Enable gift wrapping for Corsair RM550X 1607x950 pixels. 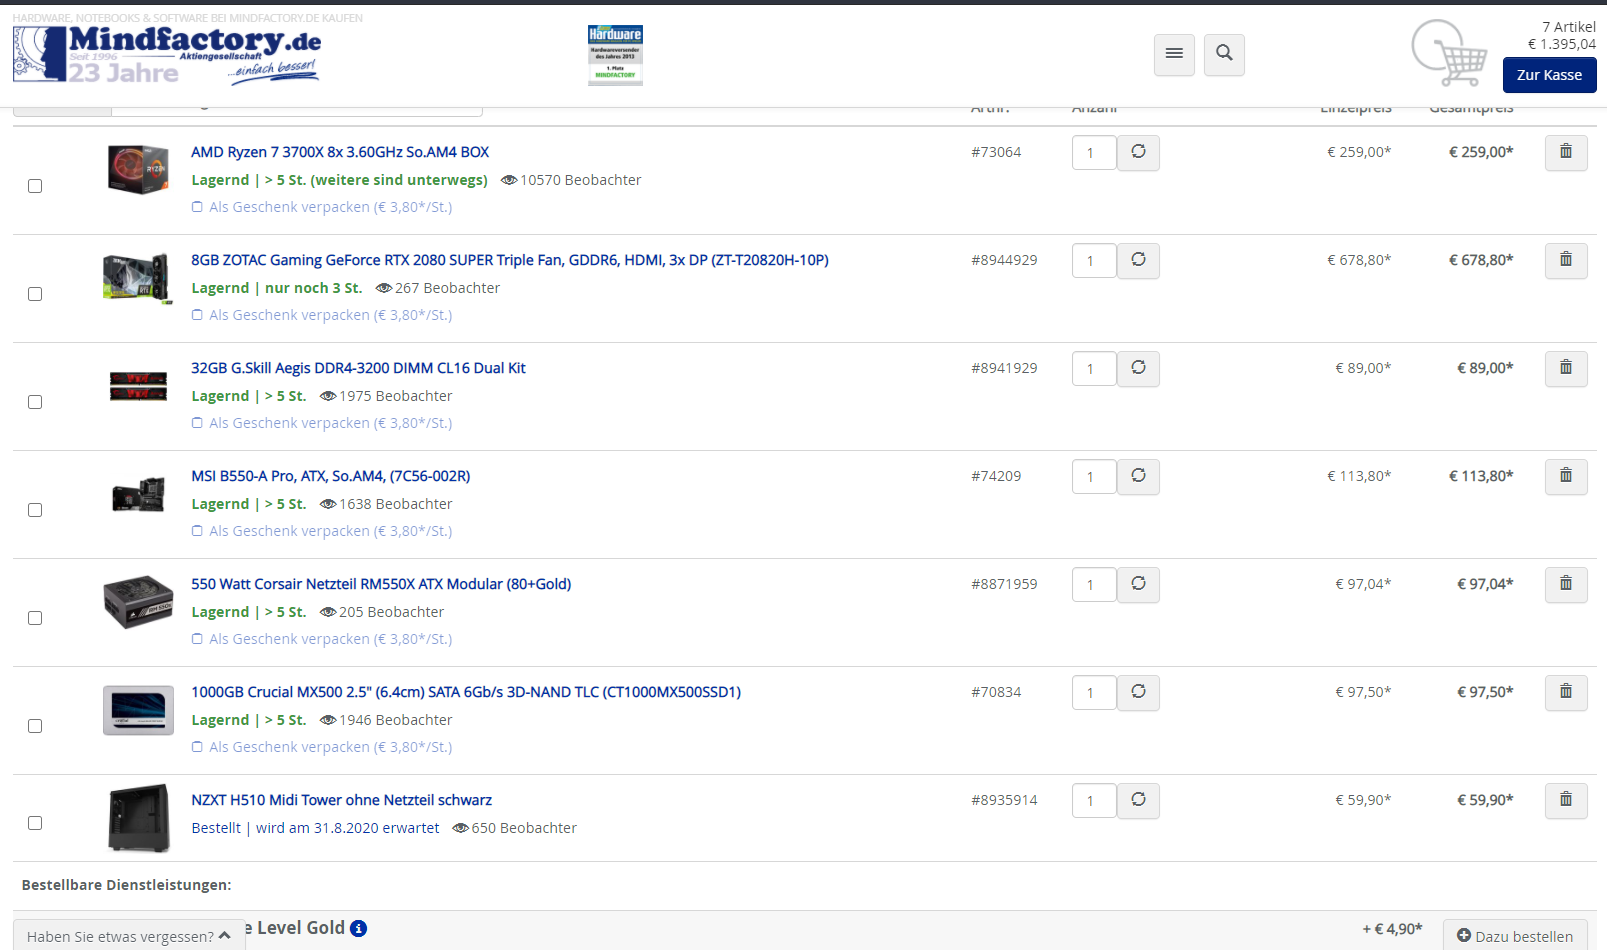[197, 639]
